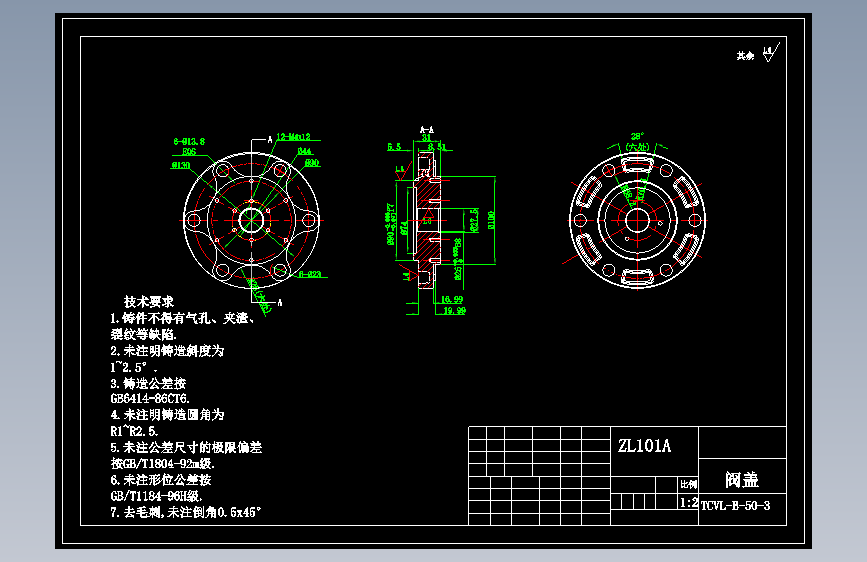
Task: Click the lower section-cut marker "A" on left view
Action: coord(280,303)
